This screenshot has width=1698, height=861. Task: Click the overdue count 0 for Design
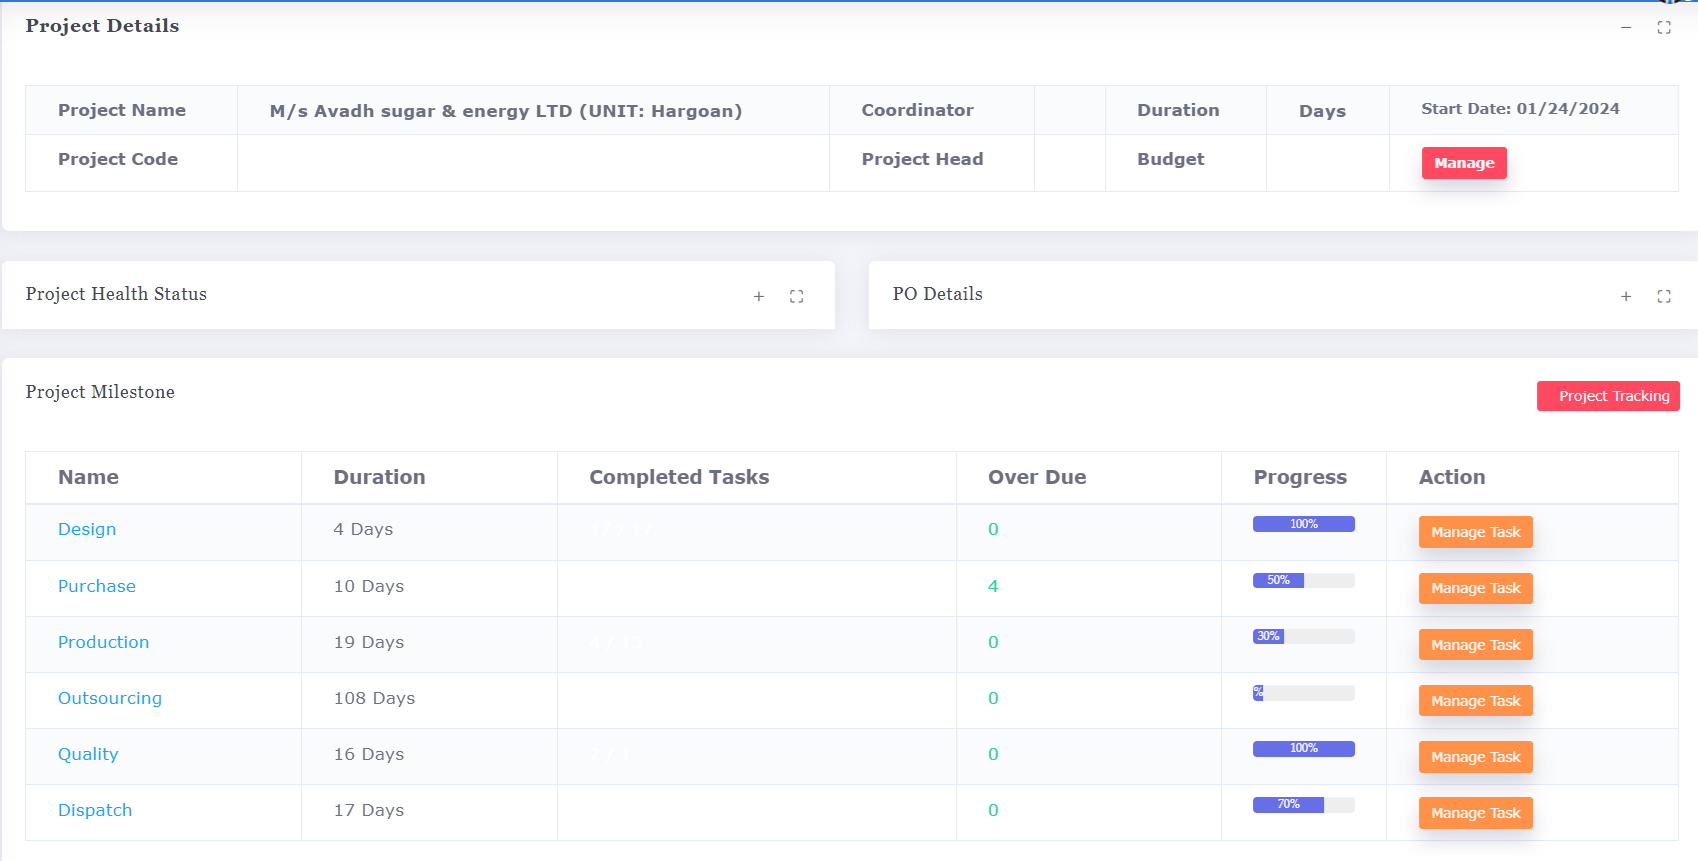click(993, 529)
